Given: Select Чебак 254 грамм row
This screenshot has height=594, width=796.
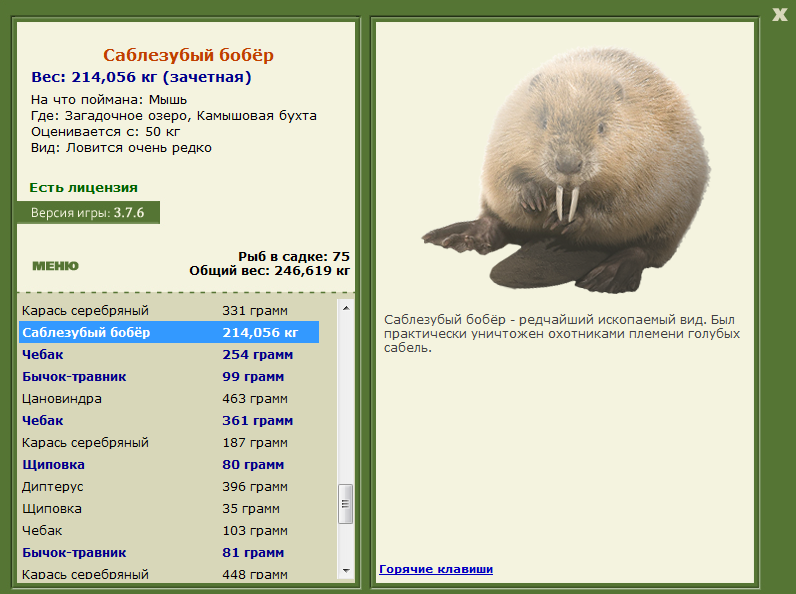Looking at the screenshot, I should [169, 354].
